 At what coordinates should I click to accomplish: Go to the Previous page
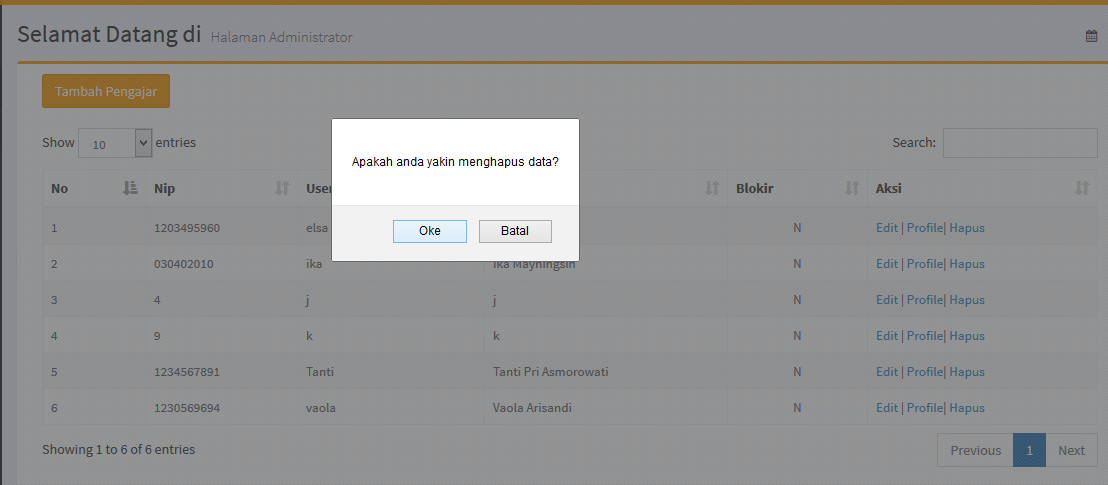click(x=975, y=450)
